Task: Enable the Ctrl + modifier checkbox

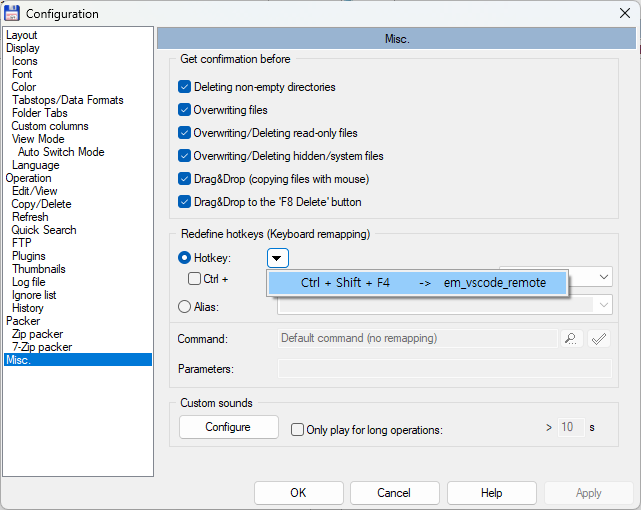Action: pyautogui.click(x=195, y=279)
